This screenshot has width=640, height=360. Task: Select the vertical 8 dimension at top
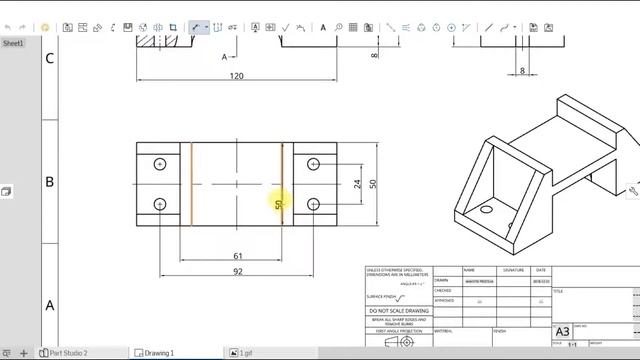click(374, 55)
